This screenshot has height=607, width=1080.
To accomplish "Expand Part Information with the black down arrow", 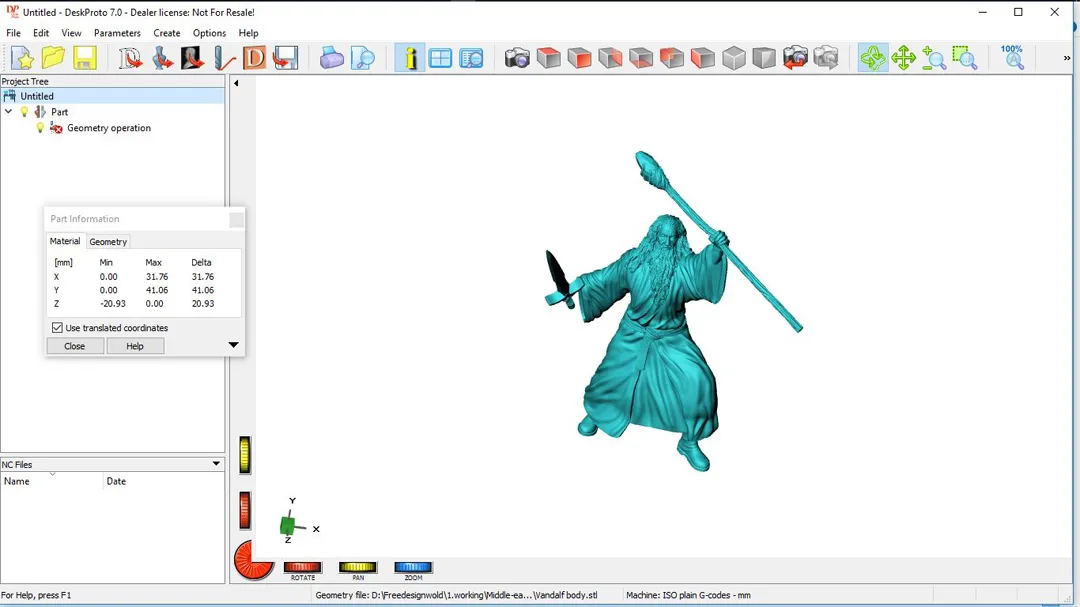I will coord(233,344).
